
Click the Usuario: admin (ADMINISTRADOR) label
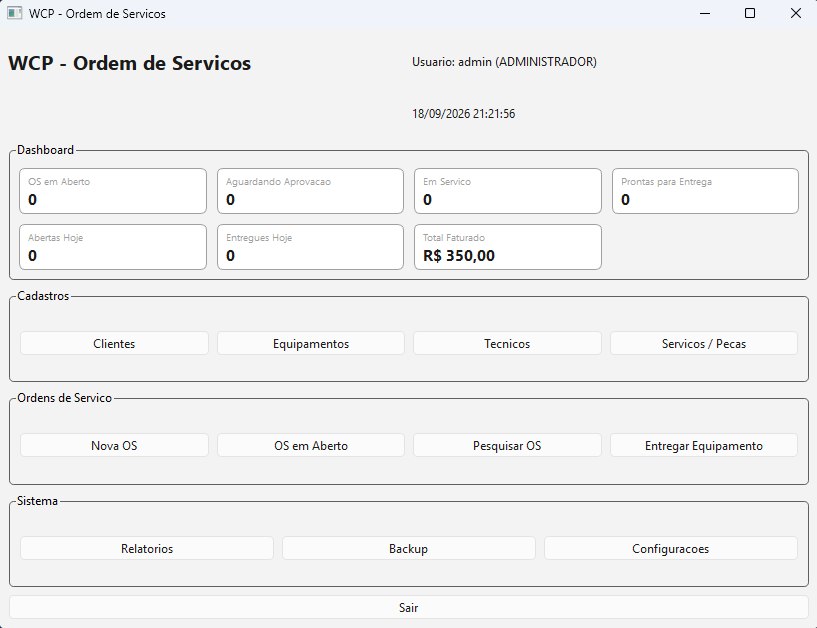tap(504, 62)
